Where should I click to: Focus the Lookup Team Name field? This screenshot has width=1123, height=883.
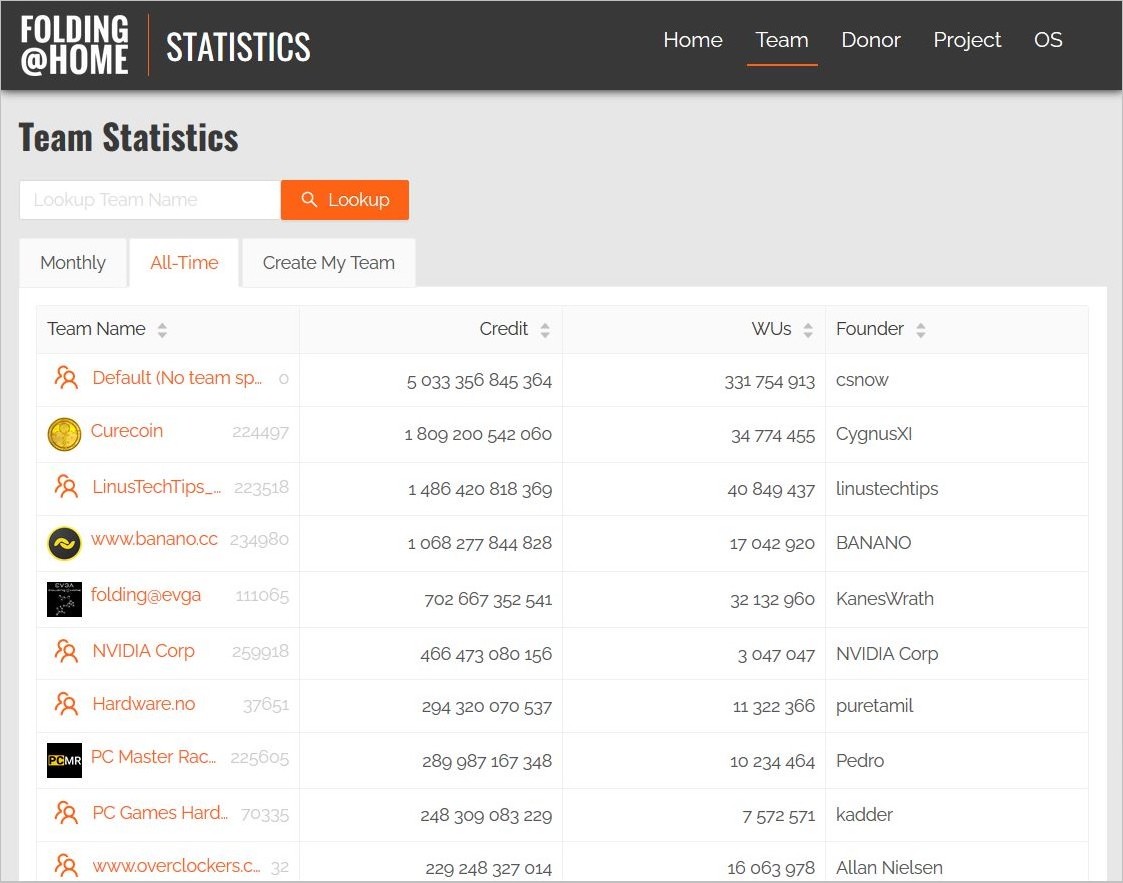tap(150, 200)
